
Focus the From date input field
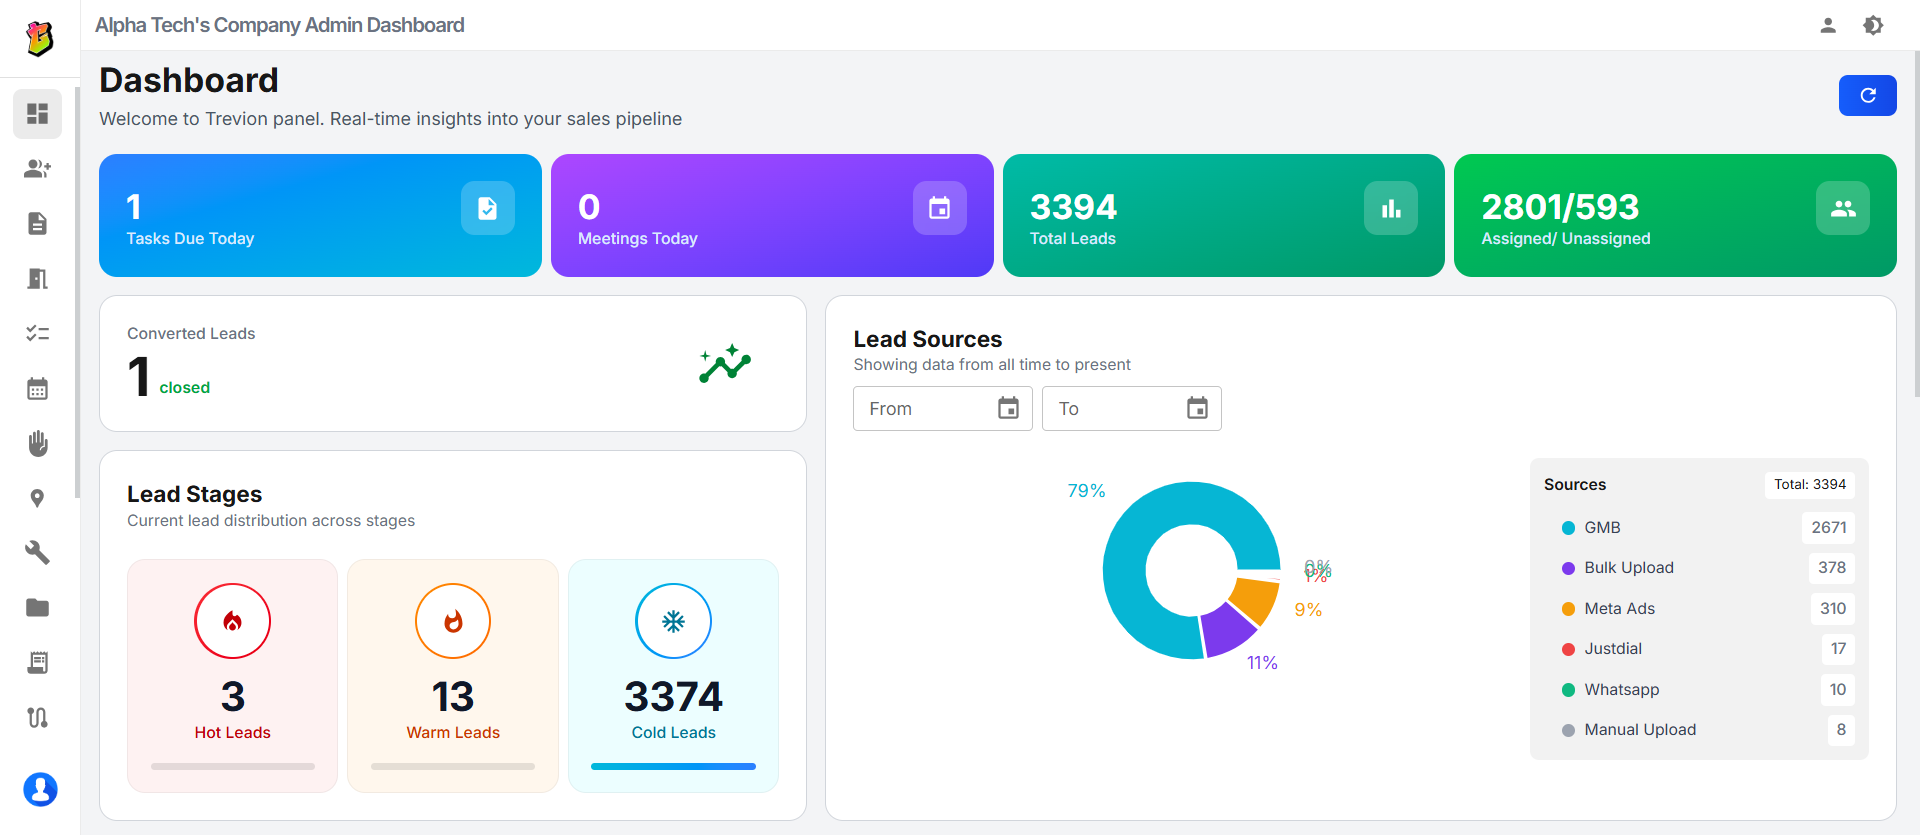(x=942, y=408)
